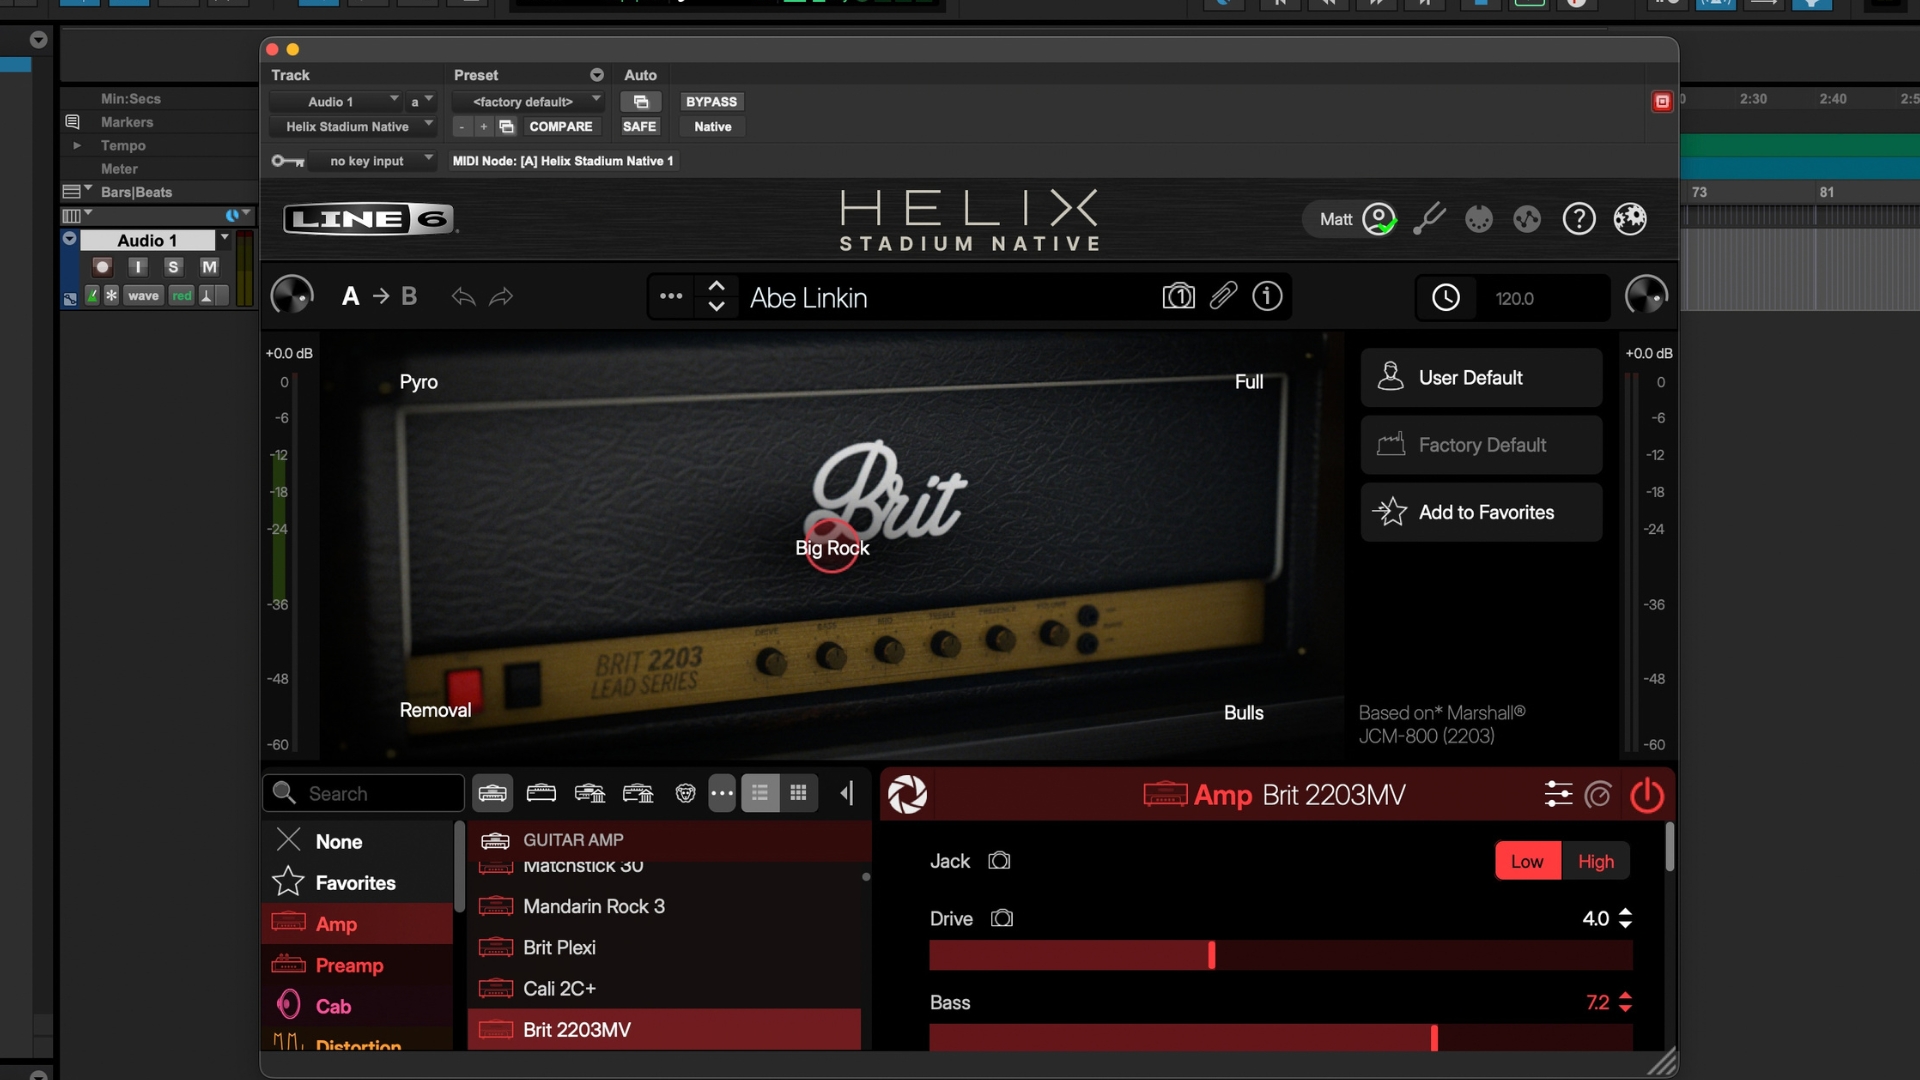This screenshot has height=1080, width=1920.
Task: Open preset info icon
Action: pos(1267,297)
